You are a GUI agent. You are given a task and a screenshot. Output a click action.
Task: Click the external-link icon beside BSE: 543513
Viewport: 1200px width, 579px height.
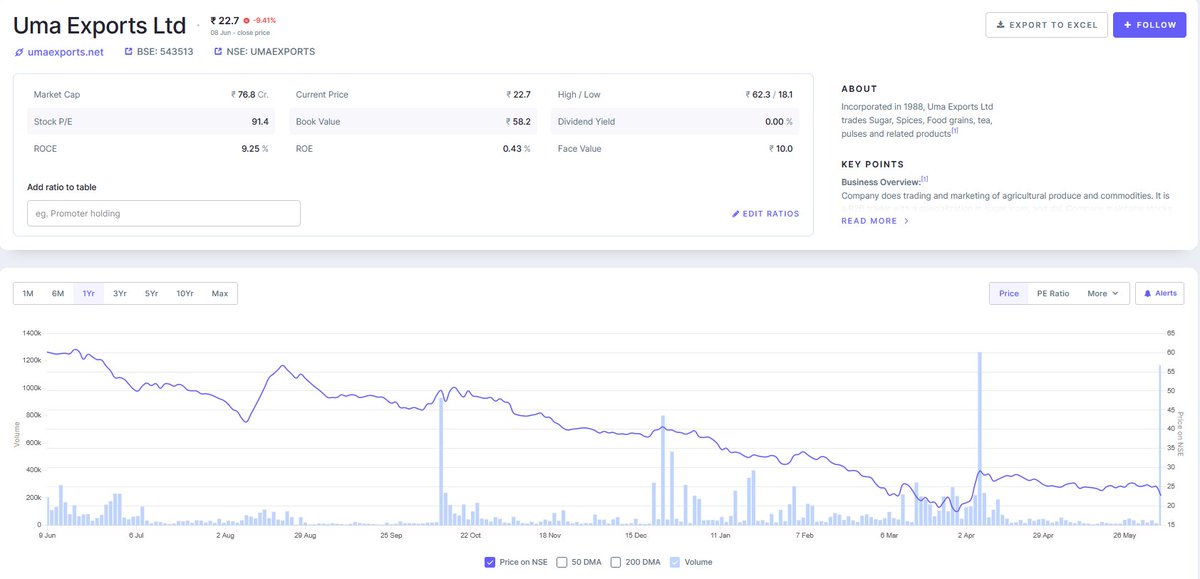128,52
